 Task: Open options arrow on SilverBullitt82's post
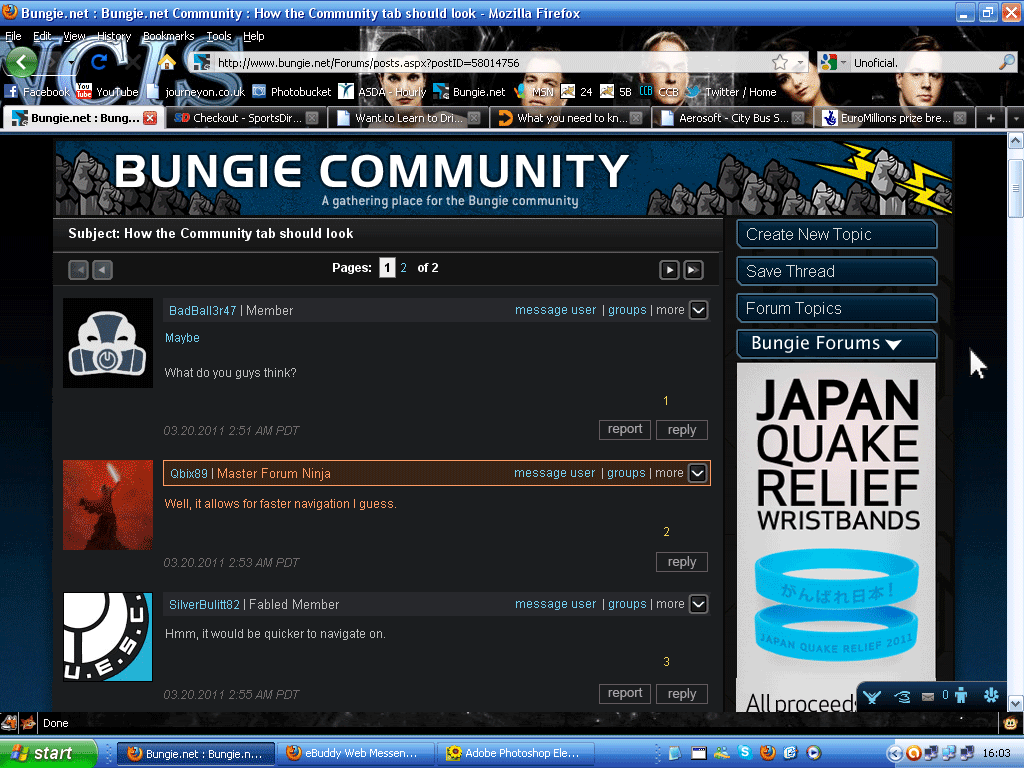[x=699, y=604]
